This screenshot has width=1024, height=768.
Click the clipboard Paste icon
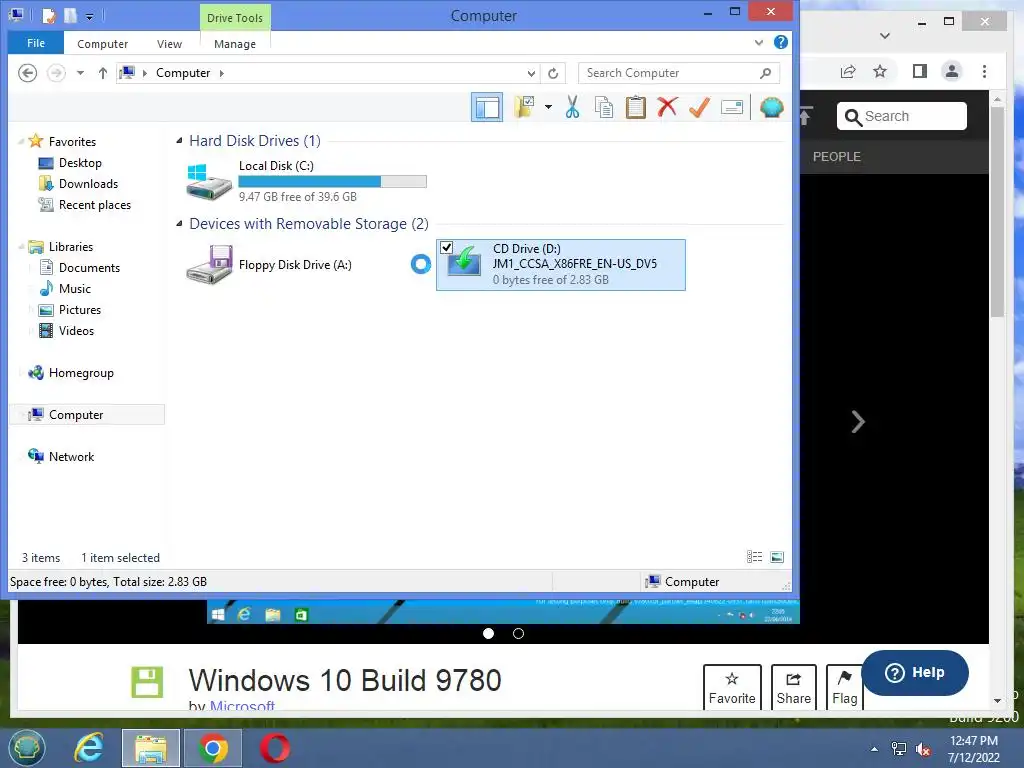(x=635, y=107)
